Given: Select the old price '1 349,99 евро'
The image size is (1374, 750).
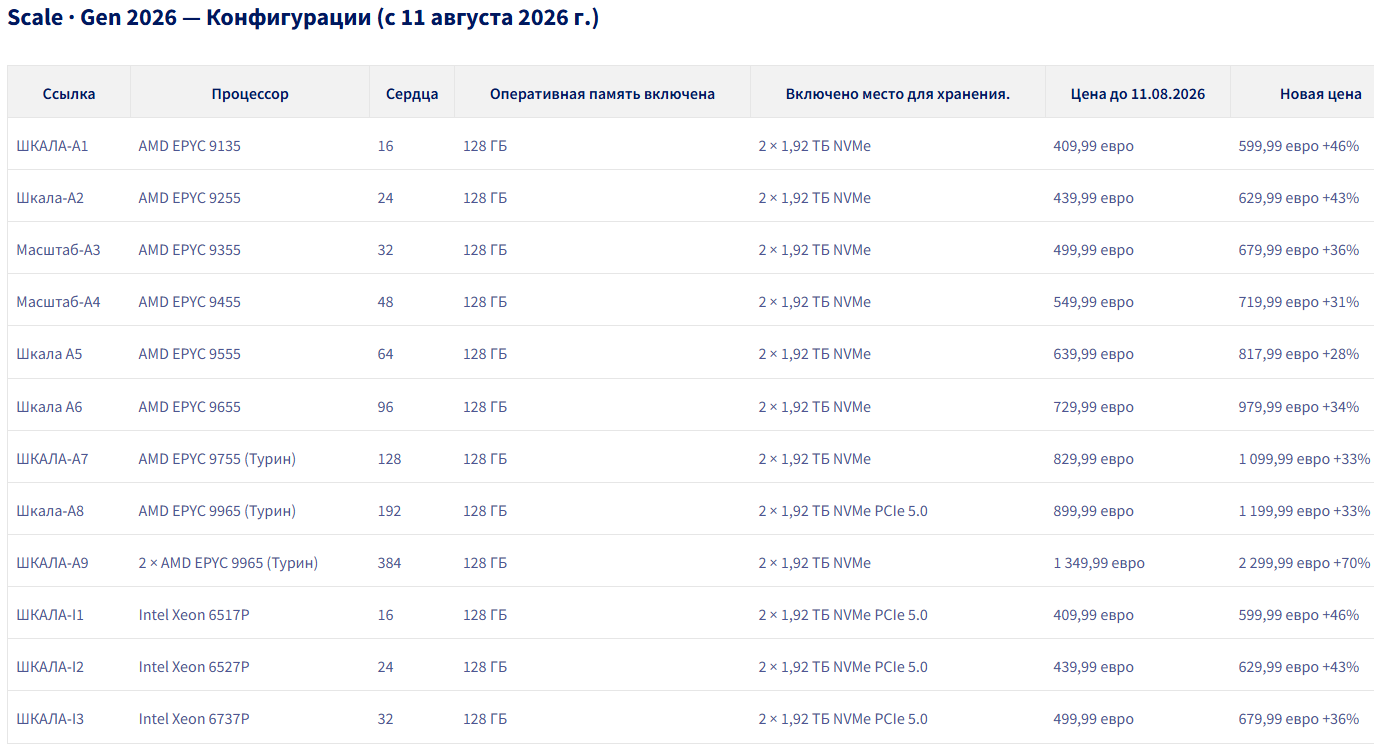Looking at the screenshot, I should [1099, 563].
